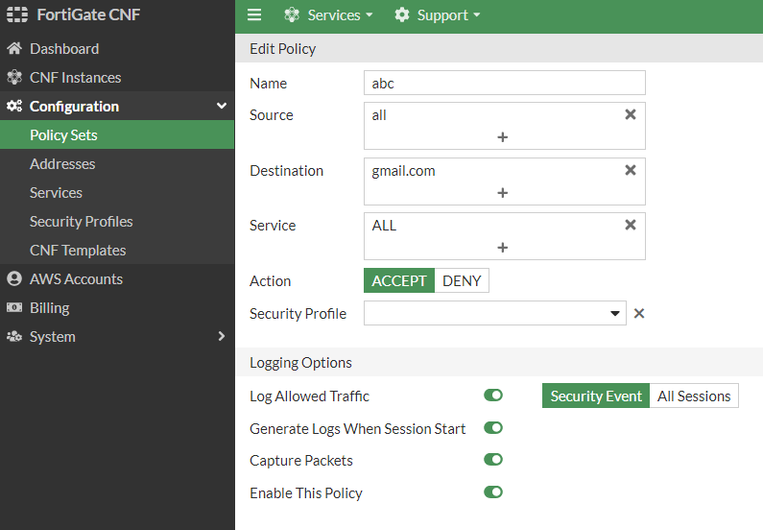763x530 pixels.
Task: Turn off Capture Packets toggle
Action: click(493, 460)
